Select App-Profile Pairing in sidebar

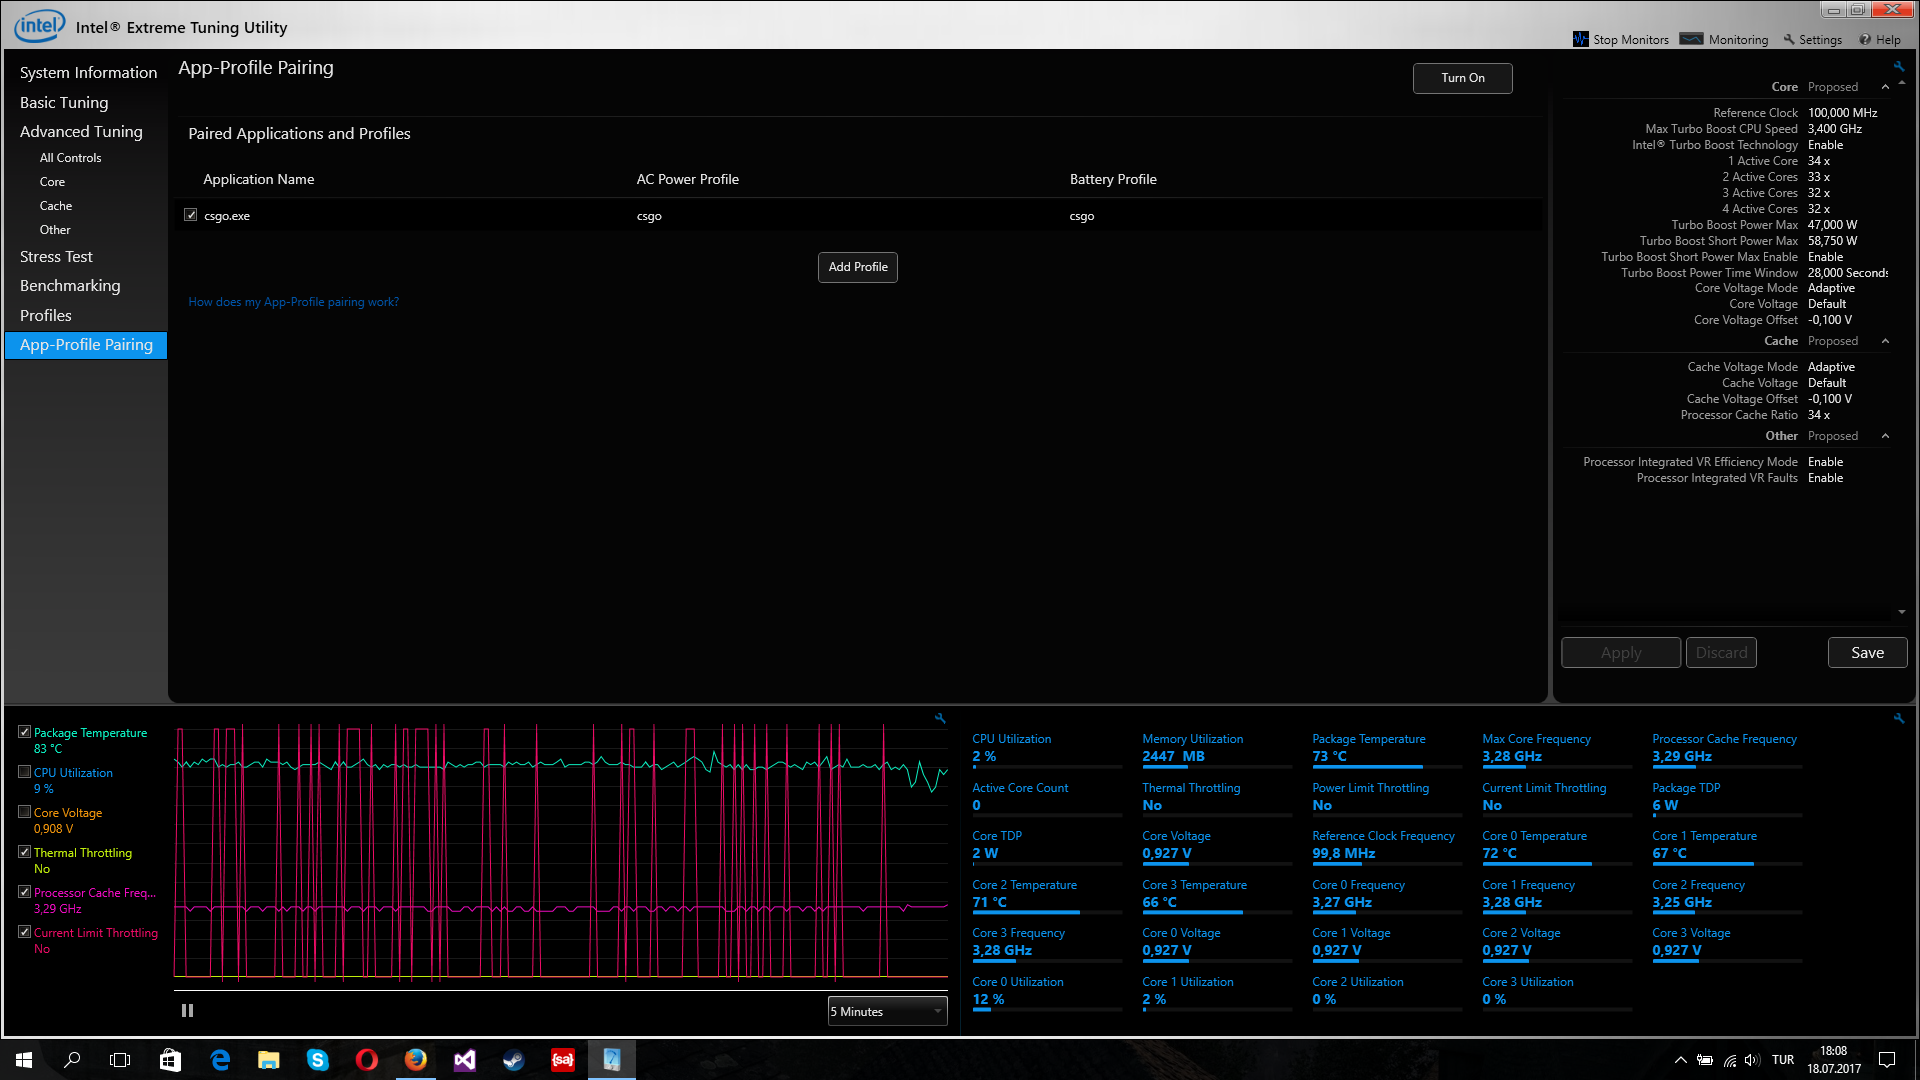click(86, 345)
